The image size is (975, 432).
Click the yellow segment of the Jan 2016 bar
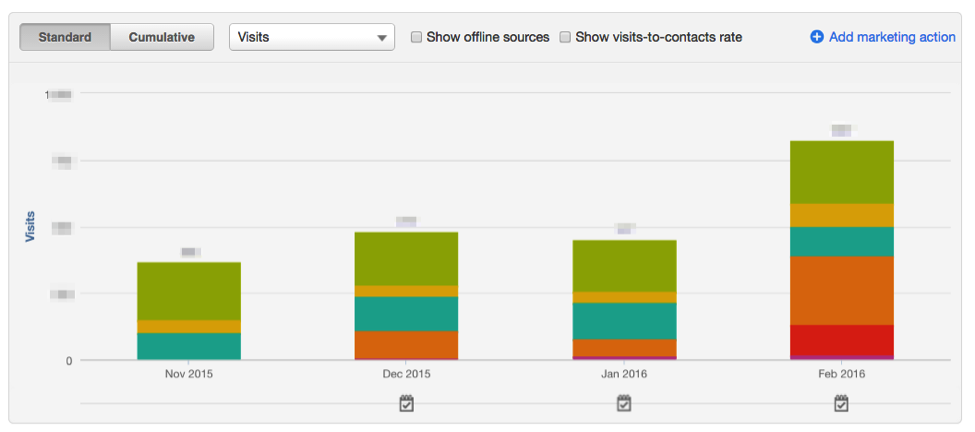coord(624,297)
